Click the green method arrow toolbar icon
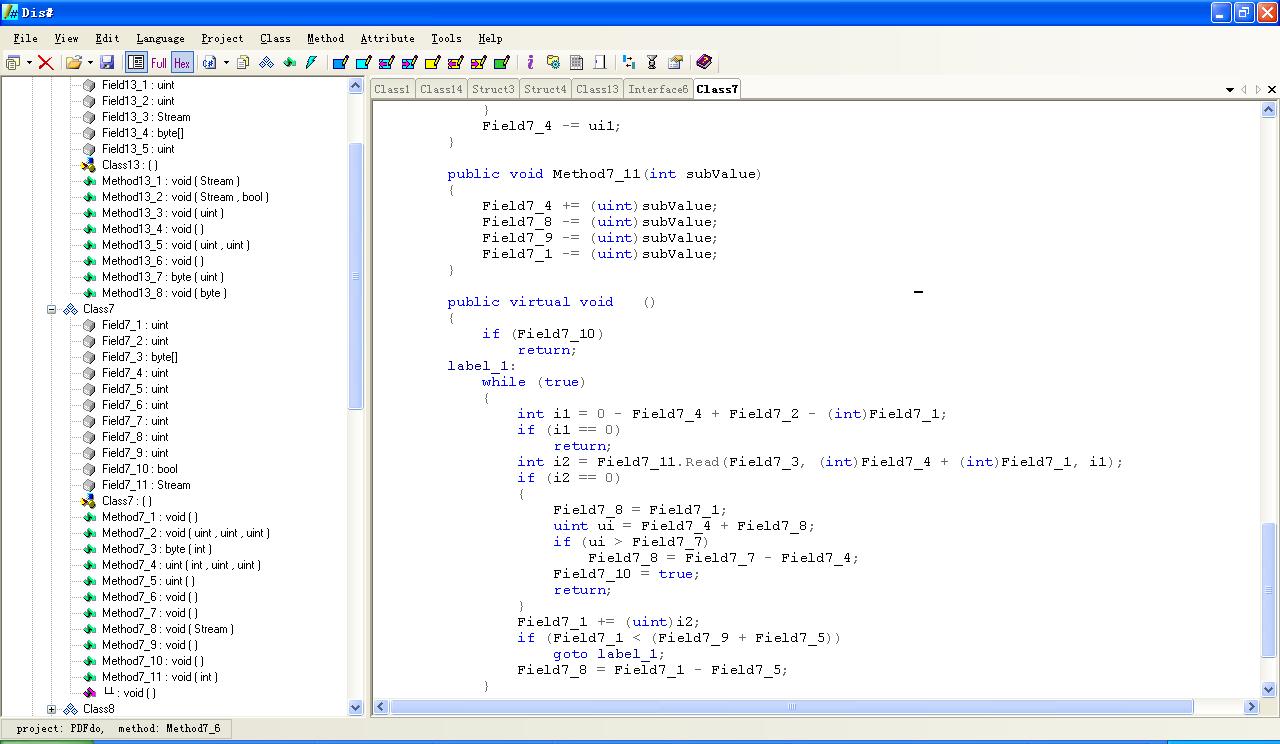 point(289,63)
